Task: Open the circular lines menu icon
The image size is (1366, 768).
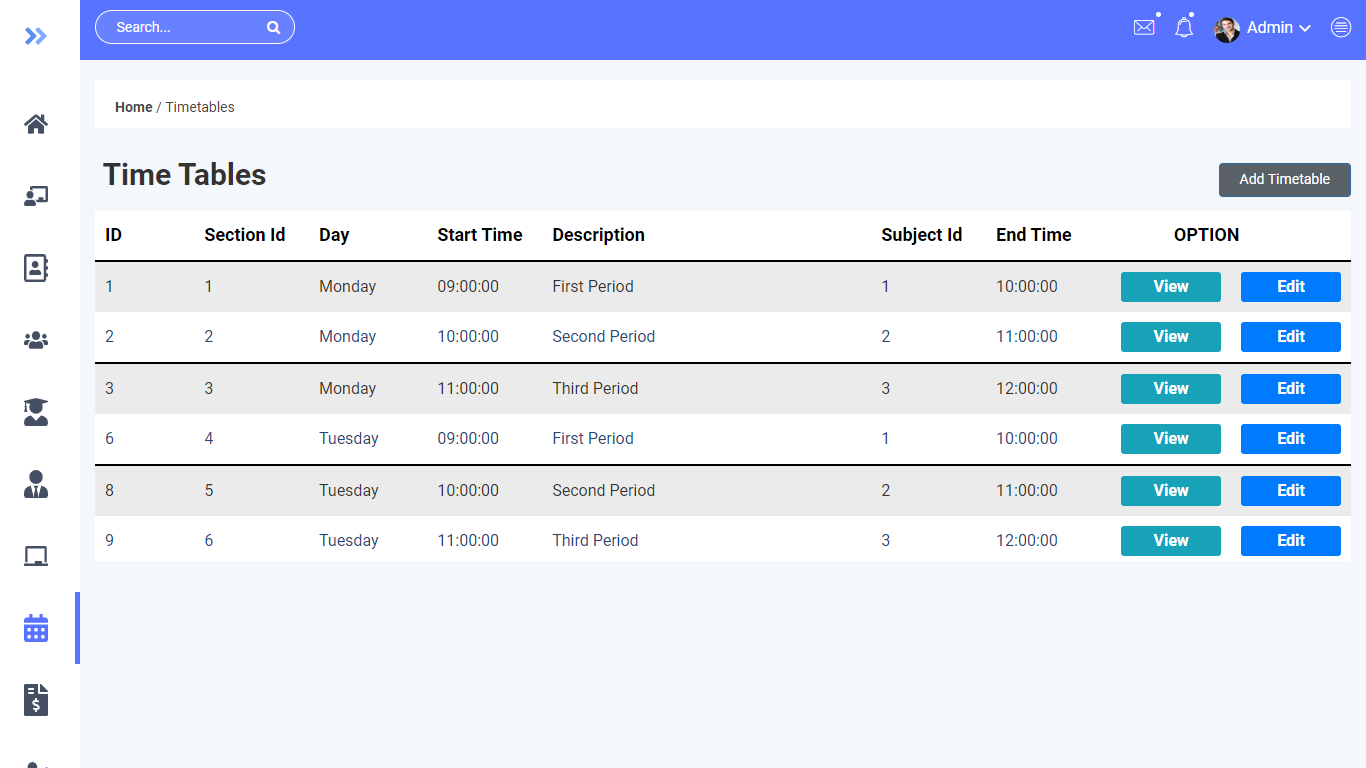Action: tap(1341, 28)
